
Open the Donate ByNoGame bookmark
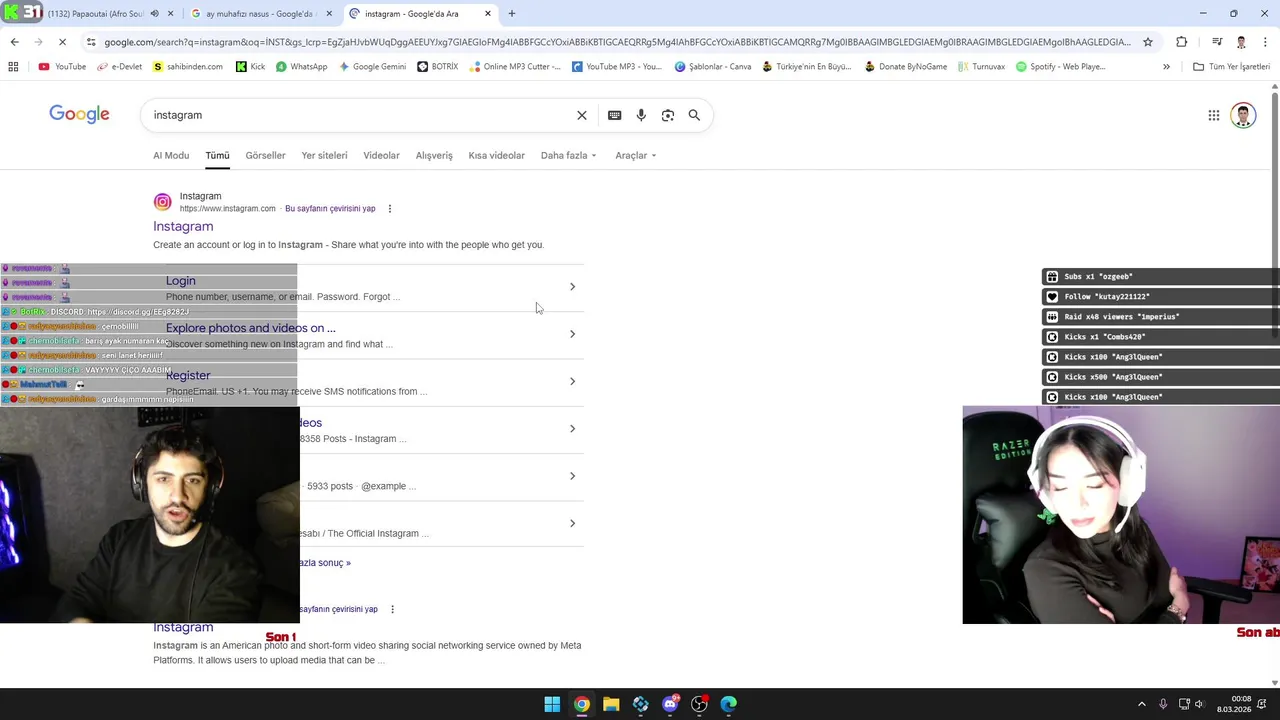click(x=906, y=67)
